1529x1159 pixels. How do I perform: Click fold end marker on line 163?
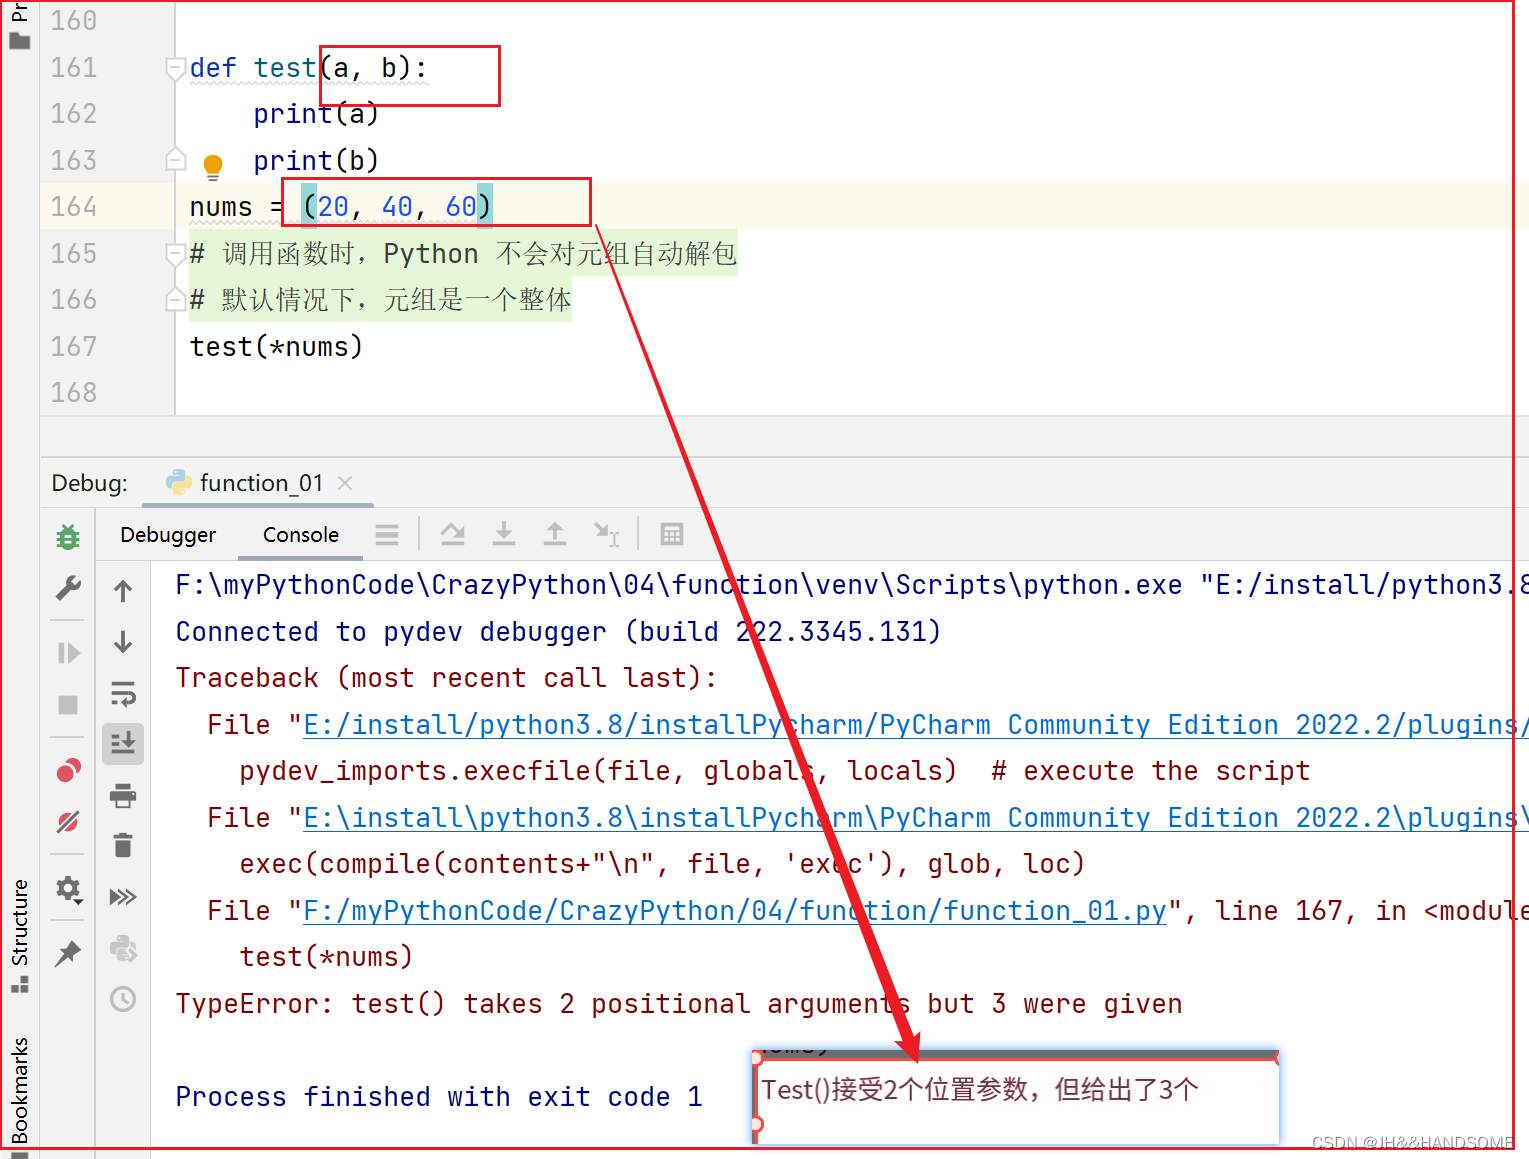coord(176,160)
